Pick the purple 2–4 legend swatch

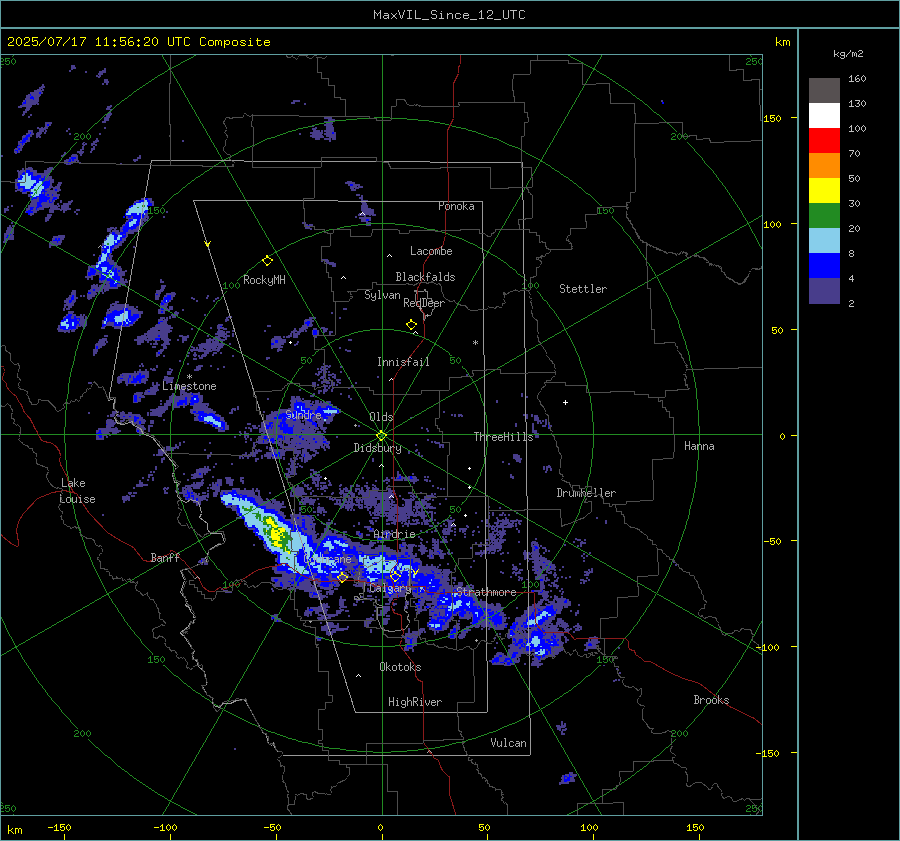click(x=824, y=291)
